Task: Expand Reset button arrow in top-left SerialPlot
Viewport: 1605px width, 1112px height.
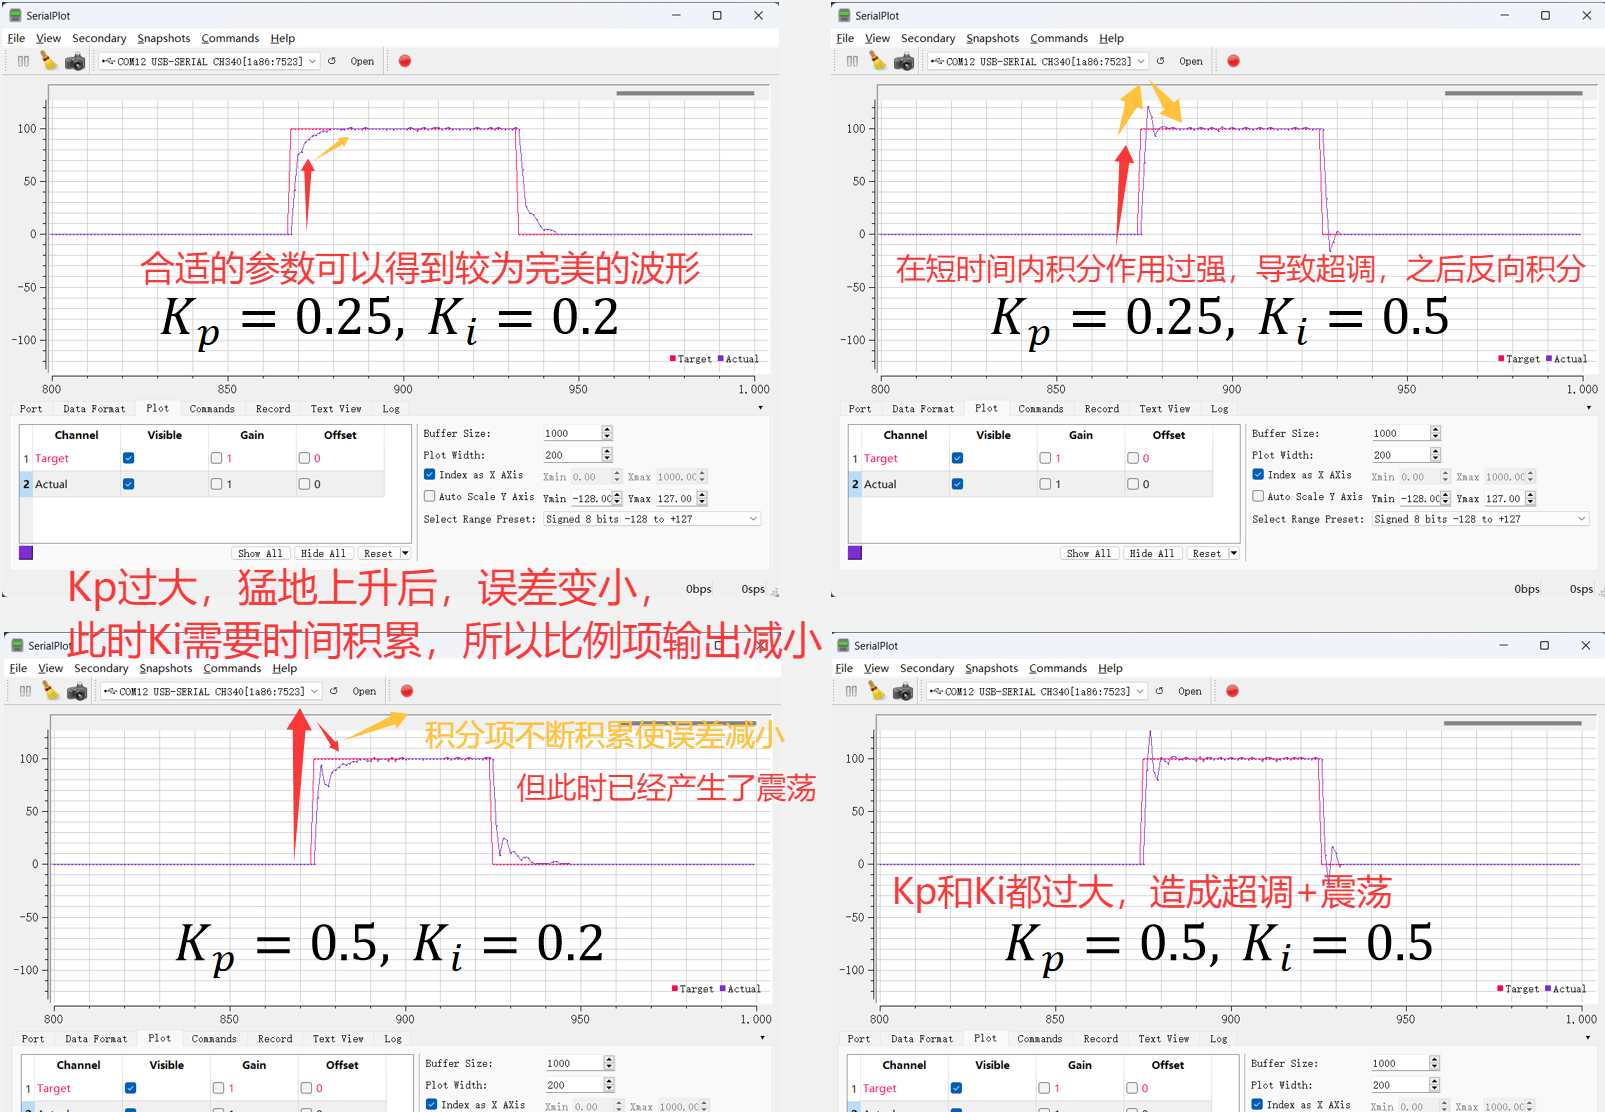Action: pos(405,553)
